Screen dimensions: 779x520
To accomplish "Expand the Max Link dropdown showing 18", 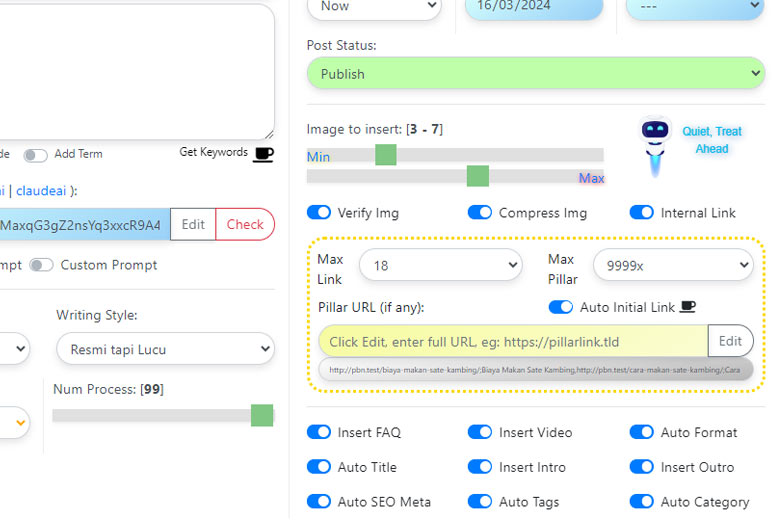I will click(440, 266).
